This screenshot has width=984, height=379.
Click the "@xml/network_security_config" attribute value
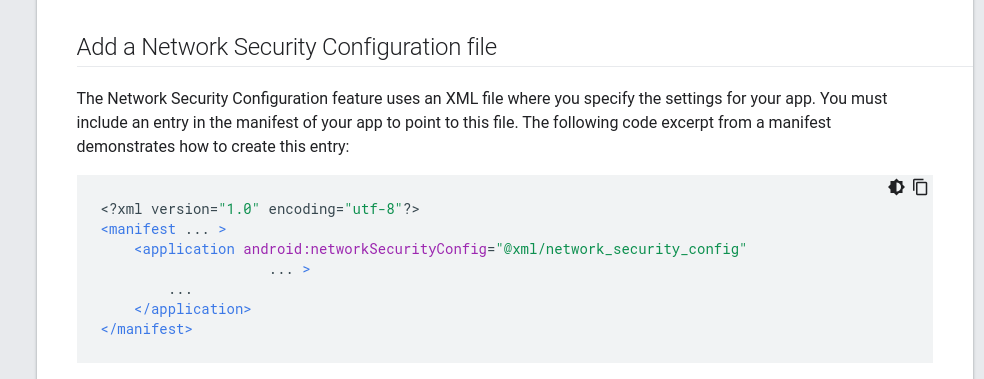coord(621,249)
